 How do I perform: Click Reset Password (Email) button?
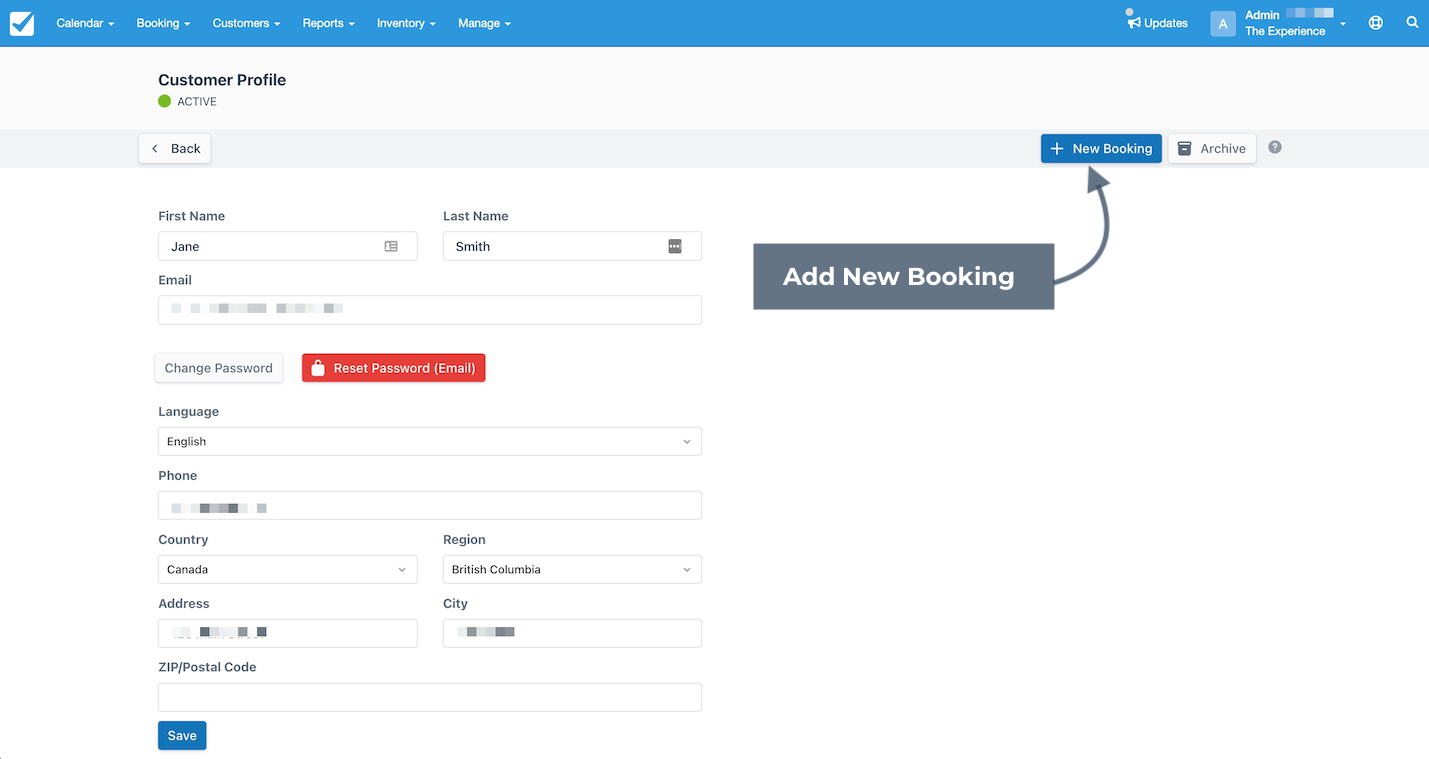coord(393,368)
